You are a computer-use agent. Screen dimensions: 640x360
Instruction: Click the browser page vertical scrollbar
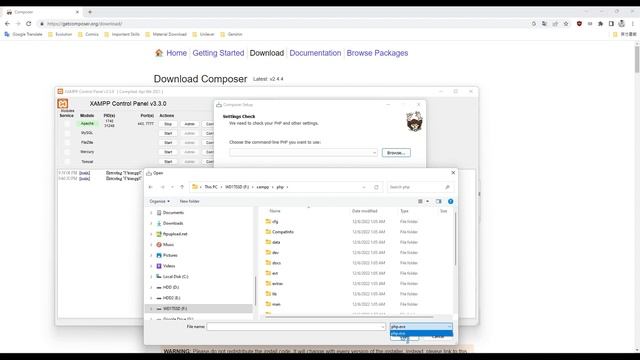click(x=637, y=59)
